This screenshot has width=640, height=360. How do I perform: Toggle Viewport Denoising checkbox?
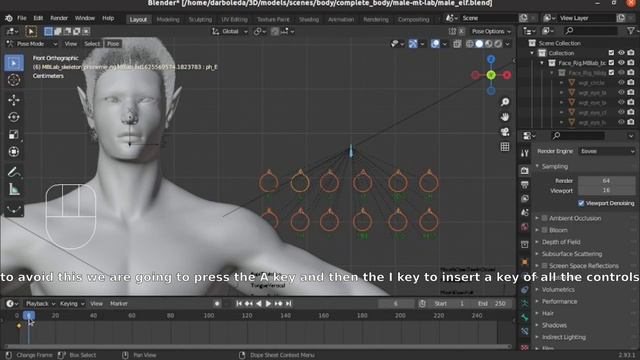point(581,203)
